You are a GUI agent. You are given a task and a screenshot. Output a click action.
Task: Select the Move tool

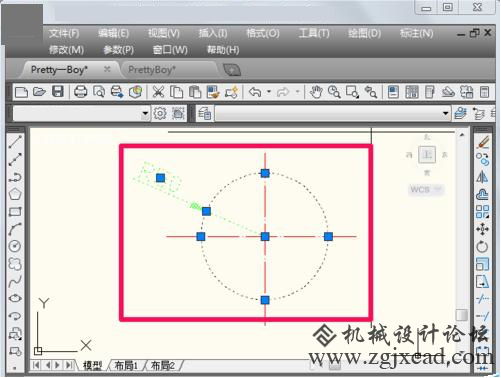click(483, 229)
